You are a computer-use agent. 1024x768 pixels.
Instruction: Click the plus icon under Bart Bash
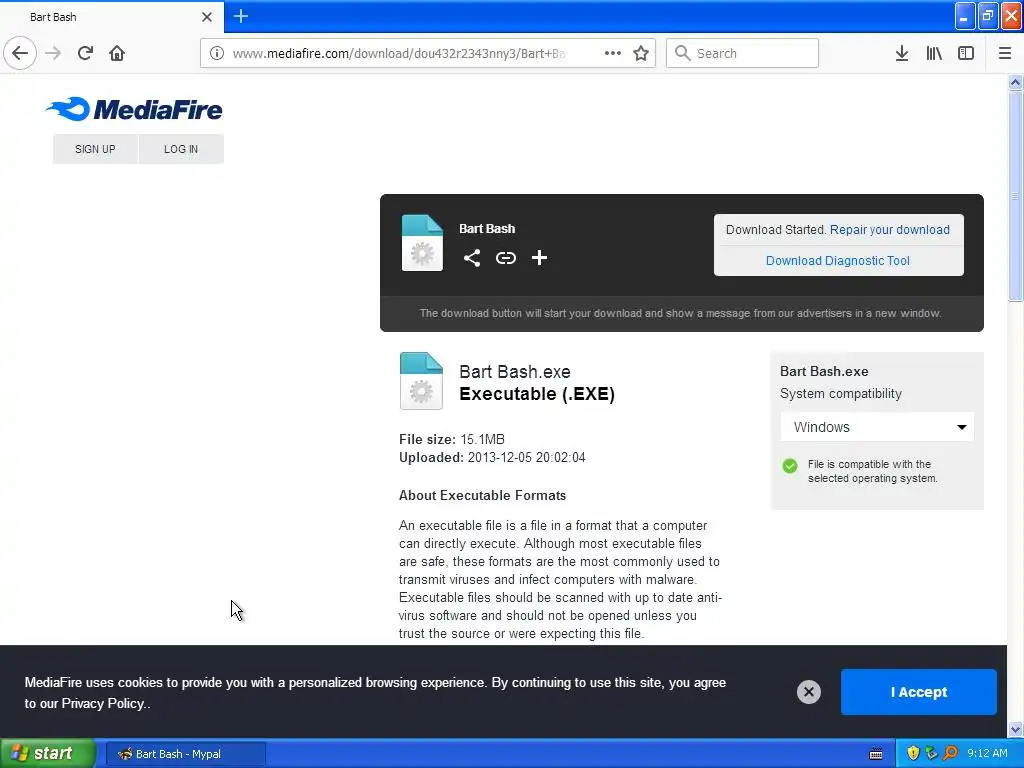point(539,258)
